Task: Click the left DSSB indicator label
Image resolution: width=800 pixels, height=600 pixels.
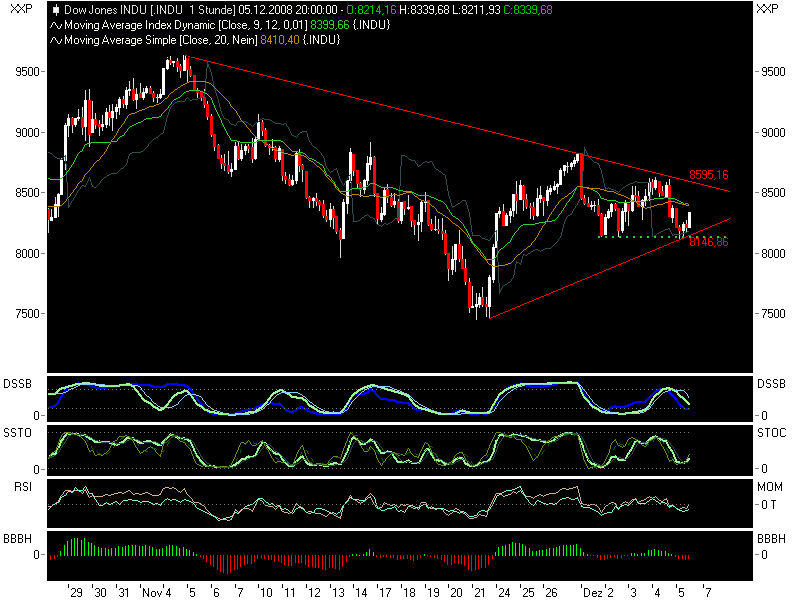Action: pyautogui.click(x=18, y=384)
